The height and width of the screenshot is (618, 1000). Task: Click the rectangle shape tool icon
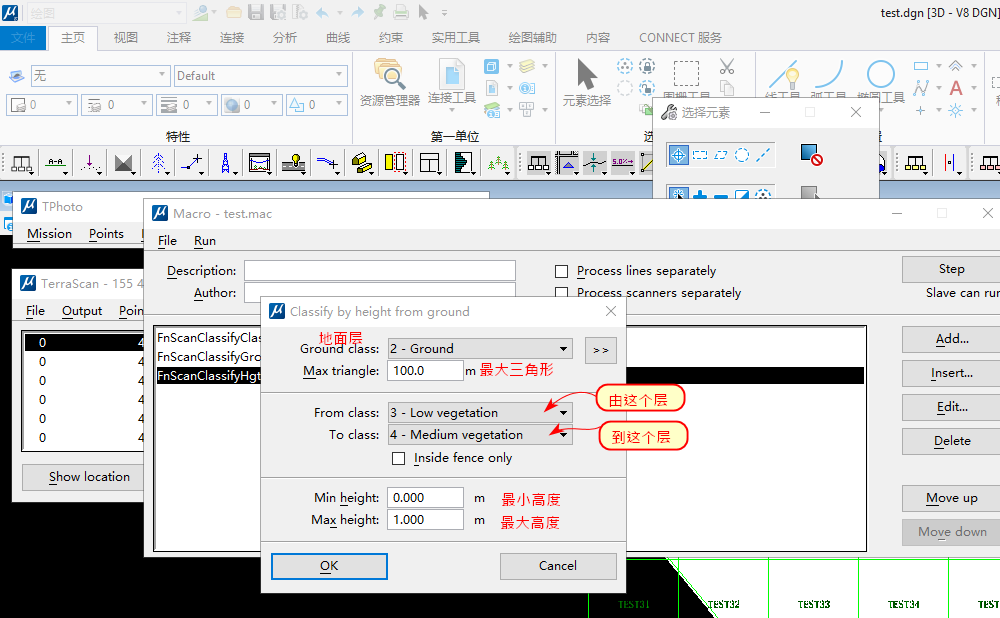tap(920, 66)
